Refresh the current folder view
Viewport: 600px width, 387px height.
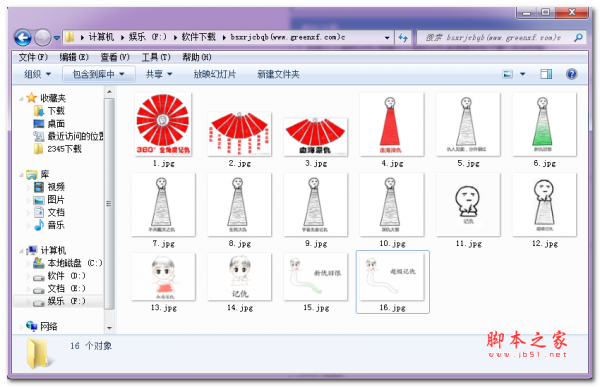pyautogui.click(x=403, y=38)
